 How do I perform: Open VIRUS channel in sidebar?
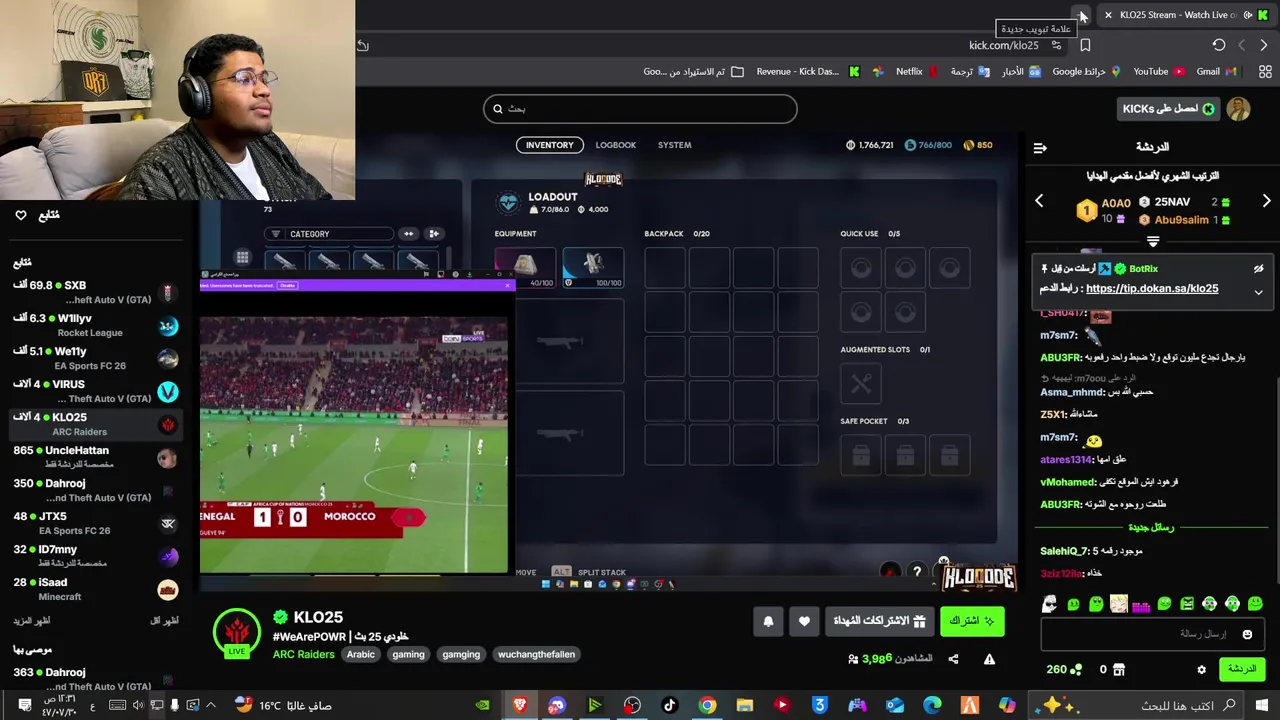pos(95,391)
